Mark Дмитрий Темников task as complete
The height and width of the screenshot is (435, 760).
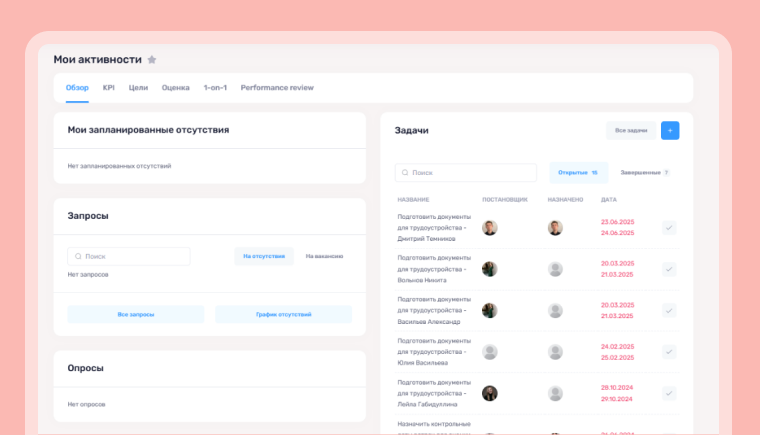pyautogui.click(x=669, y=228)
